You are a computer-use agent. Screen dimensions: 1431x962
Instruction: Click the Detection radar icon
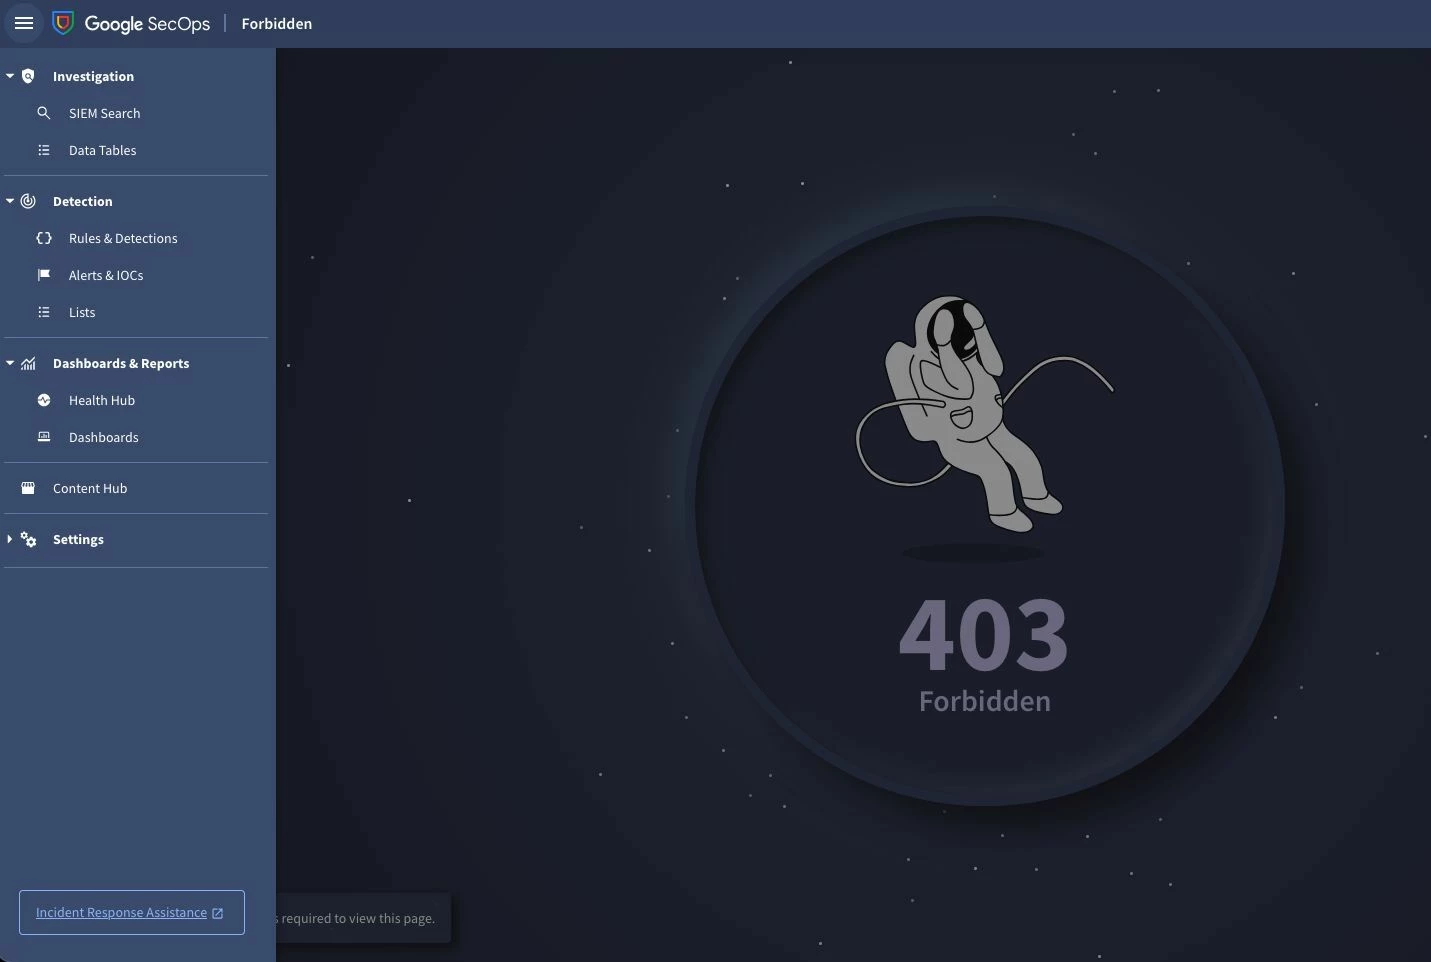click(28, 201)
